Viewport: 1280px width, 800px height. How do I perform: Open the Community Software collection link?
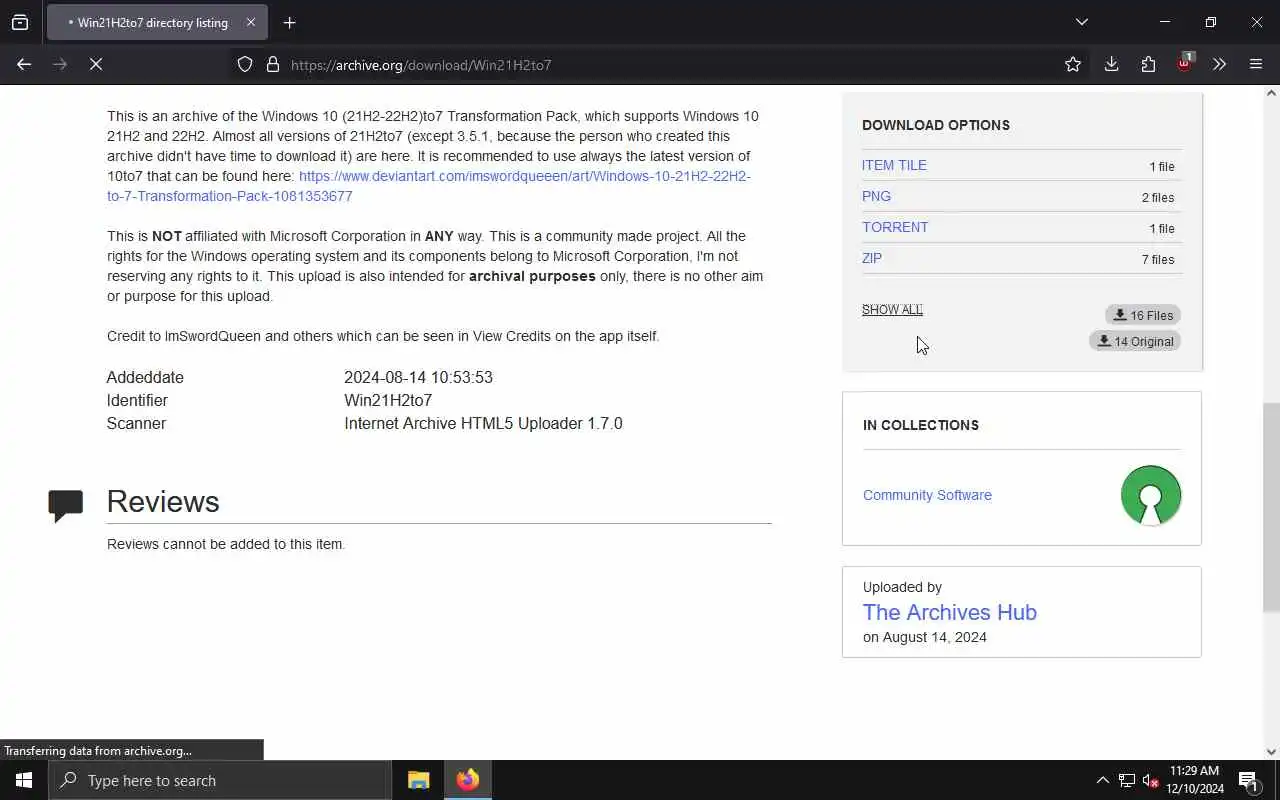point(927,495)
